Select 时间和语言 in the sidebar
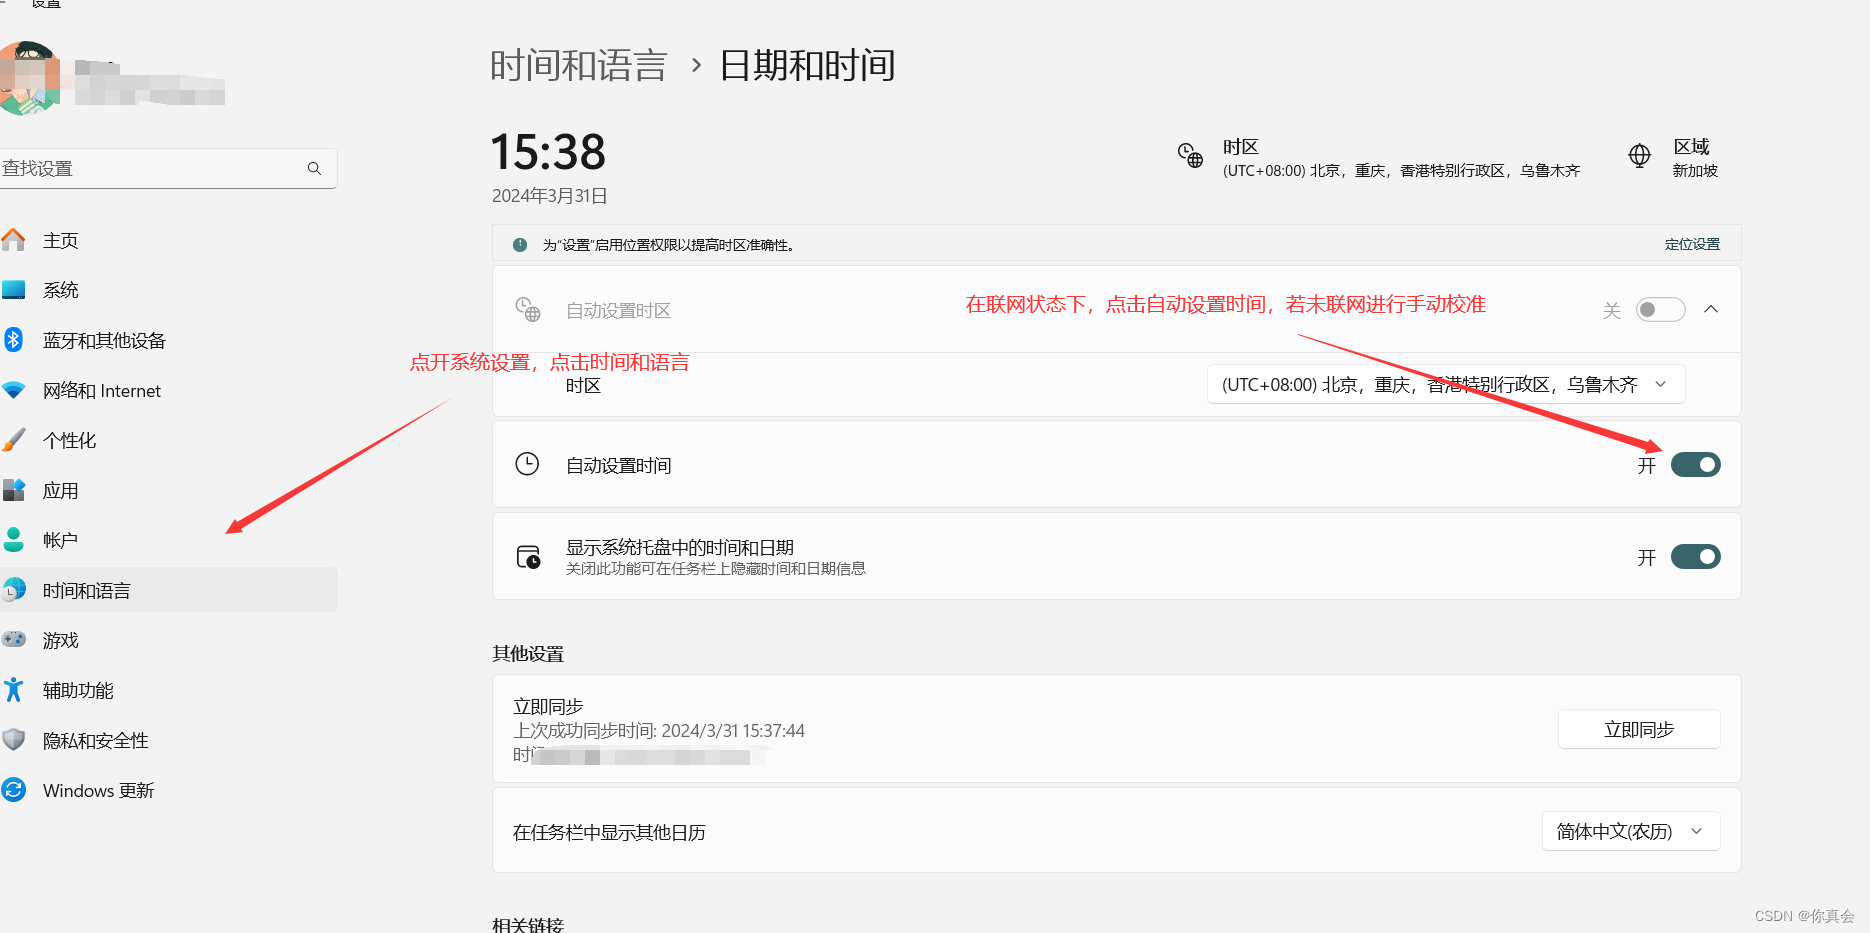This screenshot has height=933, width=1870. (x=168, y=590)
